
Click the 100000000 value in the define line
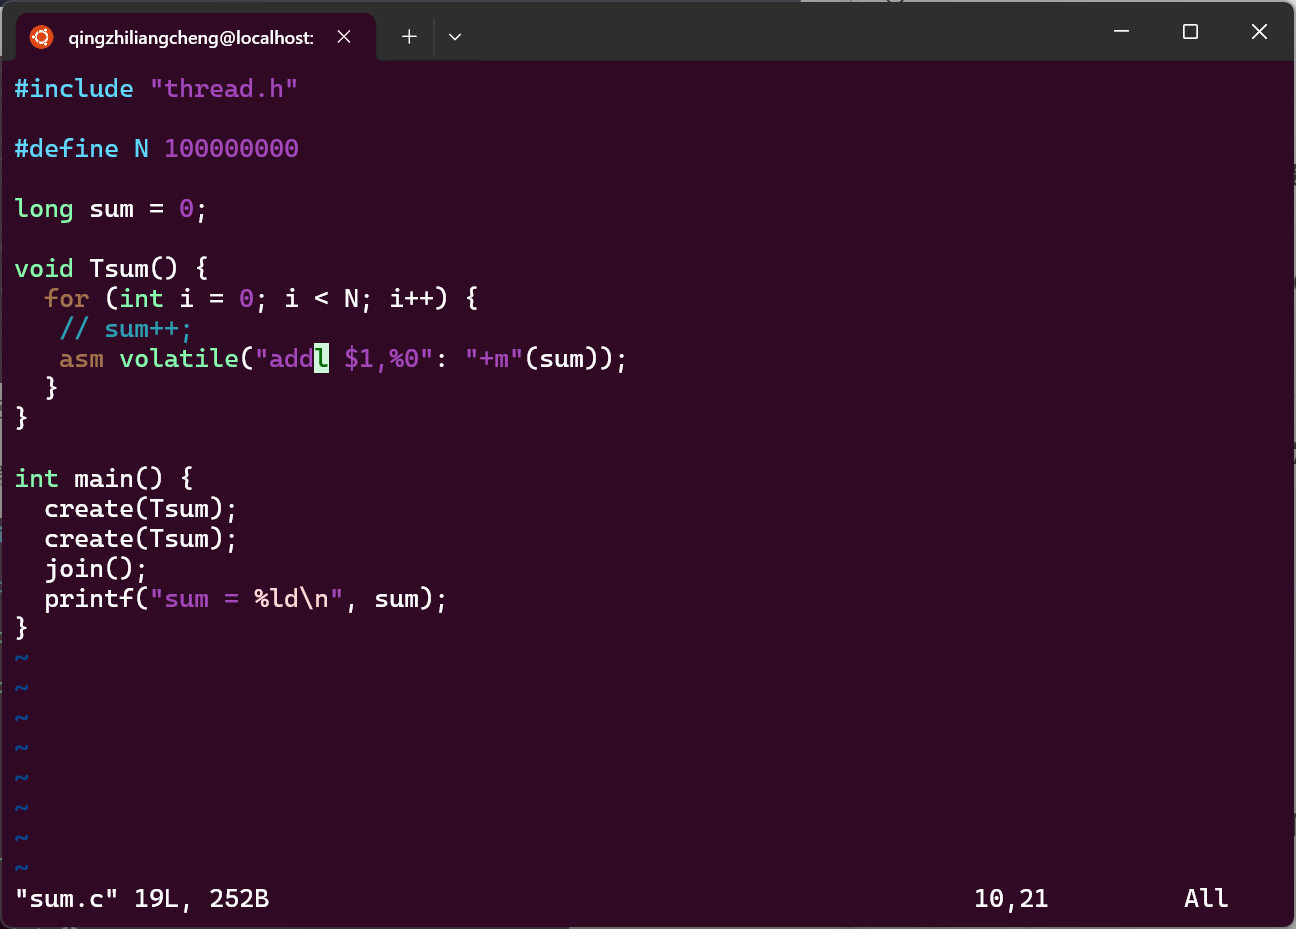(231, 149)
